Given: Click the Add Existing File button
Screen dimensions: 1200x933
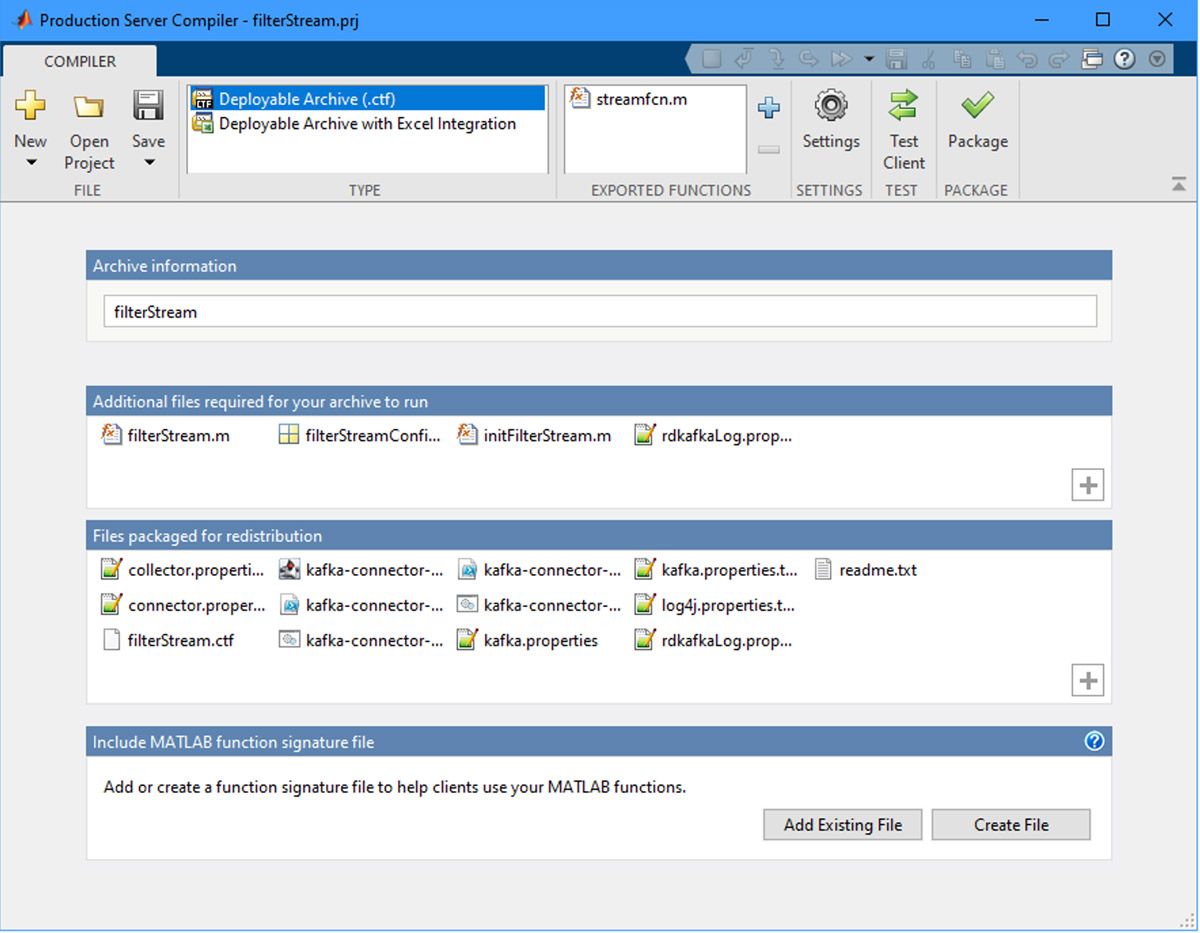Looking at the screenshot, I should pyautogui.click(x=842, y=824).
